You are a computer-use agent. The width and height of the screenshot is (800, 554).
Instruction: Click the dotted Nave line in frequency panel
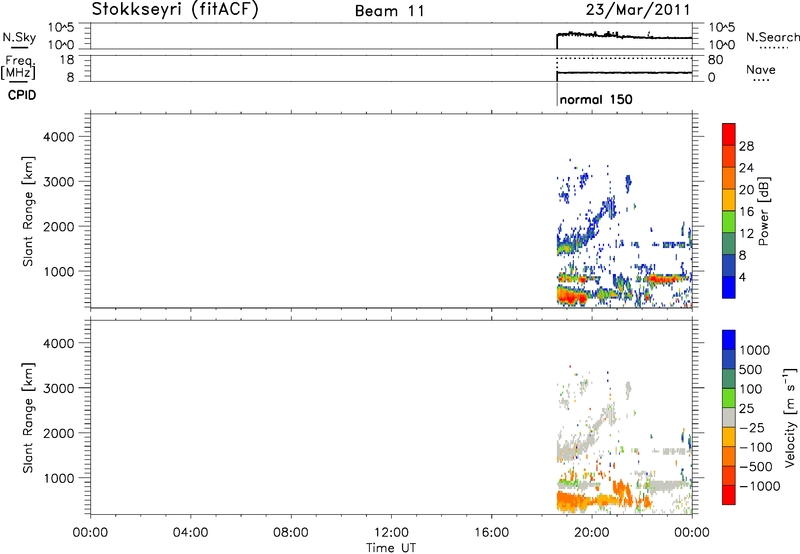(x=624, y=58)
